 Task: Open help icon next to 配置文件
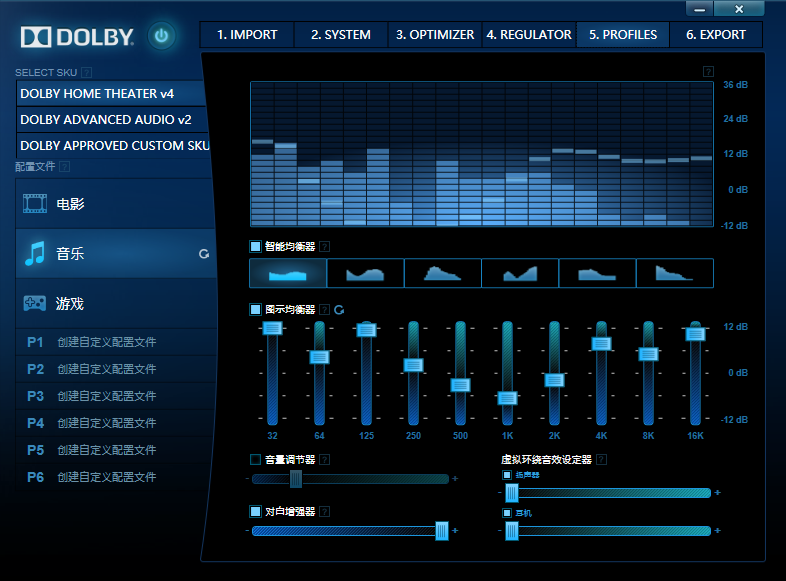(65, 166)
